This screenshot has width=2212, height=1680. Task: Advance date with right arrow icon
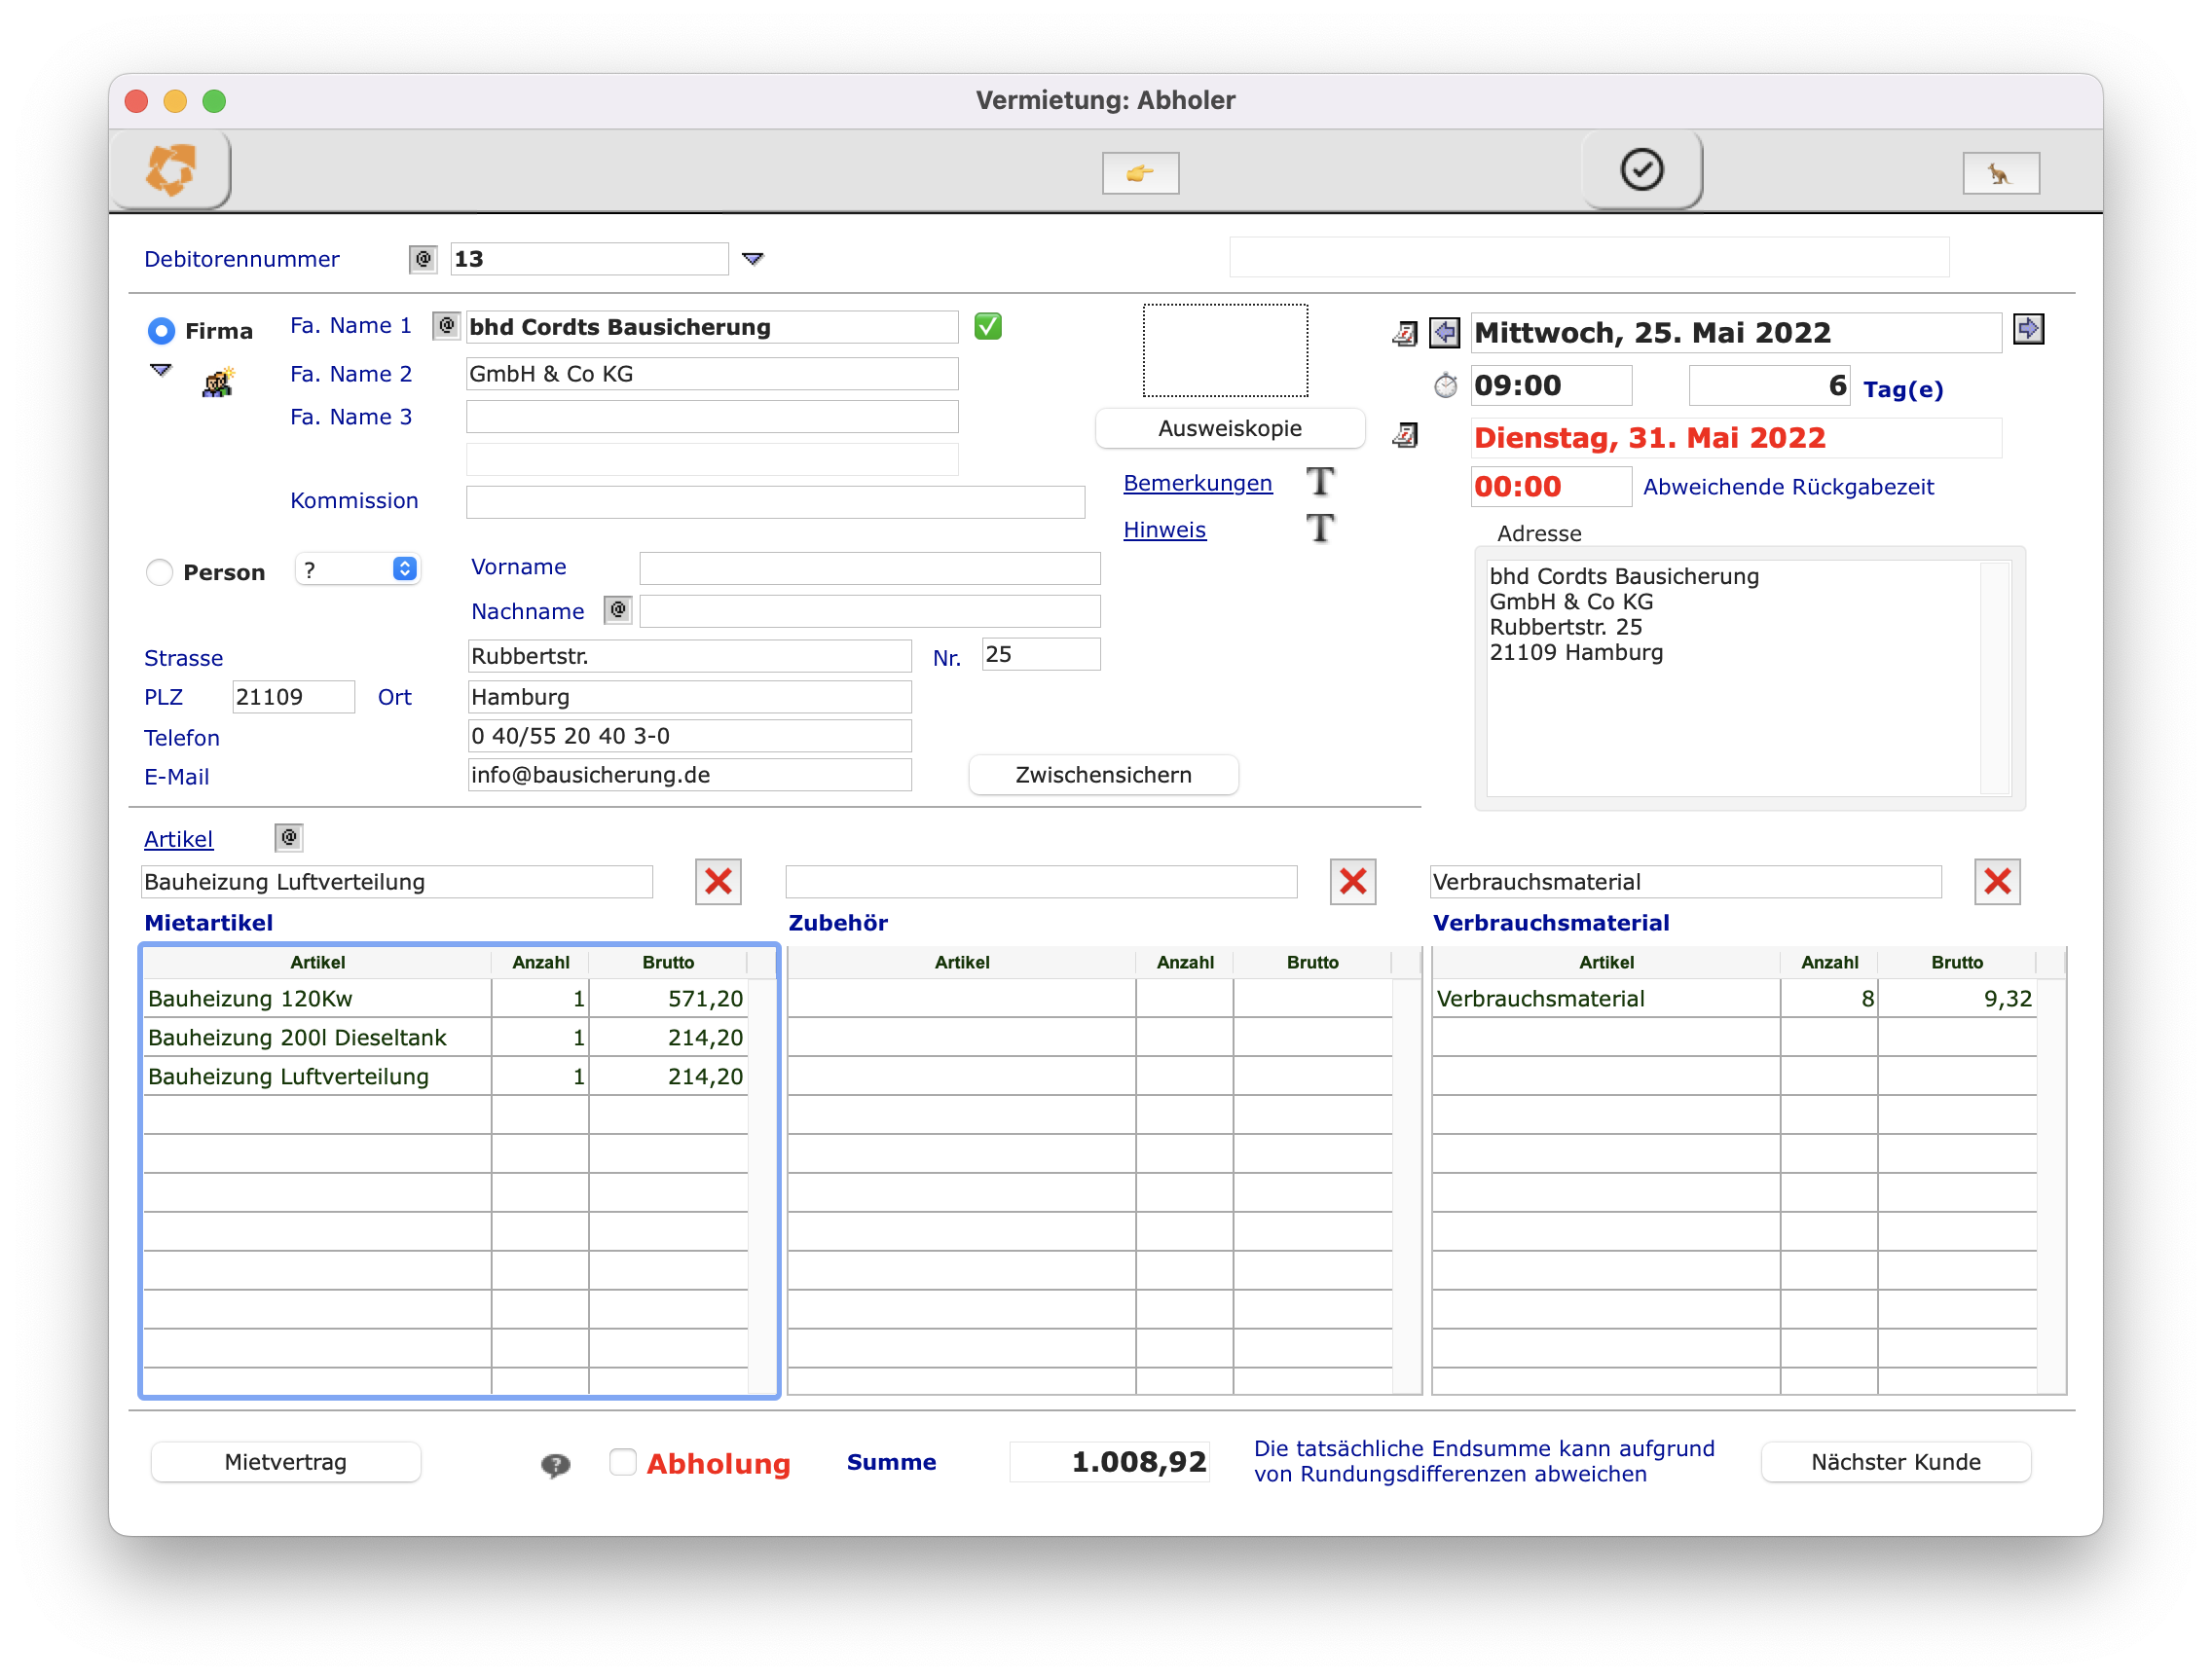point(2028,329)
